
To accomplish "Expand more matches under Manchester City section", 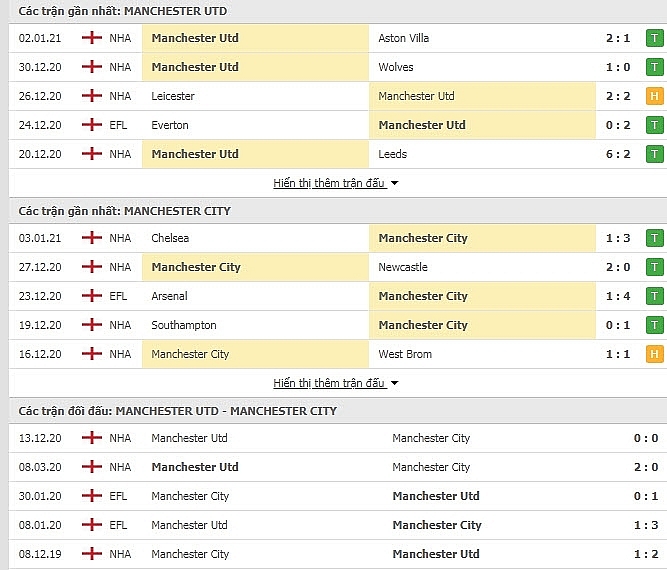I will 329,383.
